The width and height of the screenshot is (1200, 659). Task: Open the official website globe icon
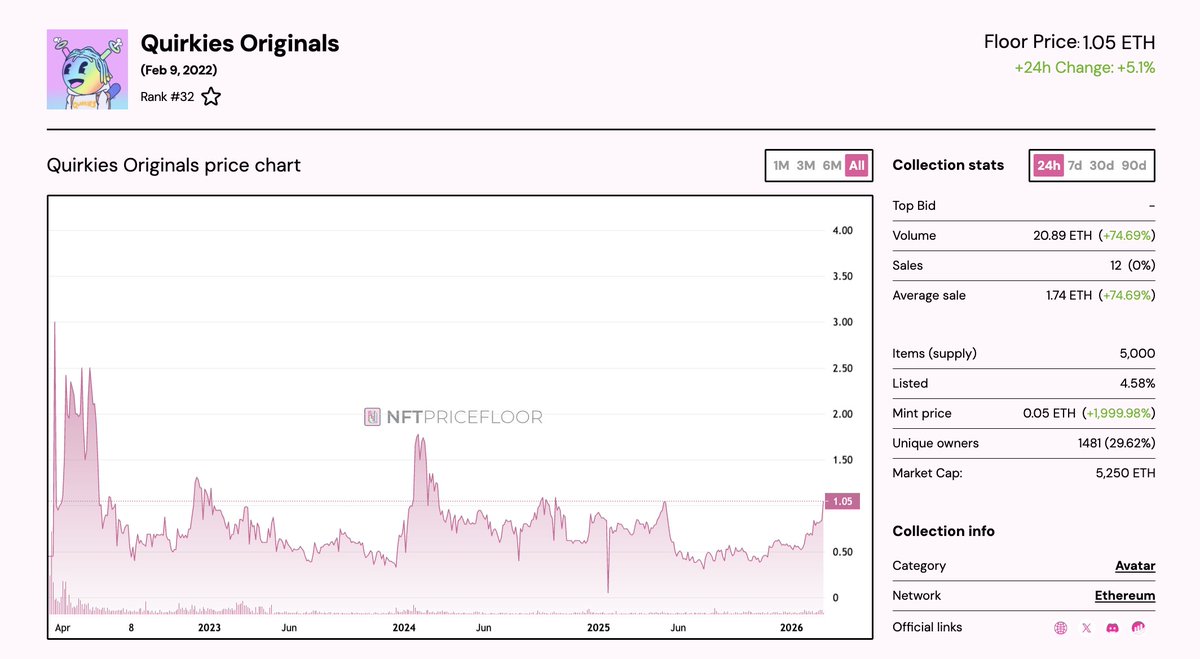(x=1061, y=628)
